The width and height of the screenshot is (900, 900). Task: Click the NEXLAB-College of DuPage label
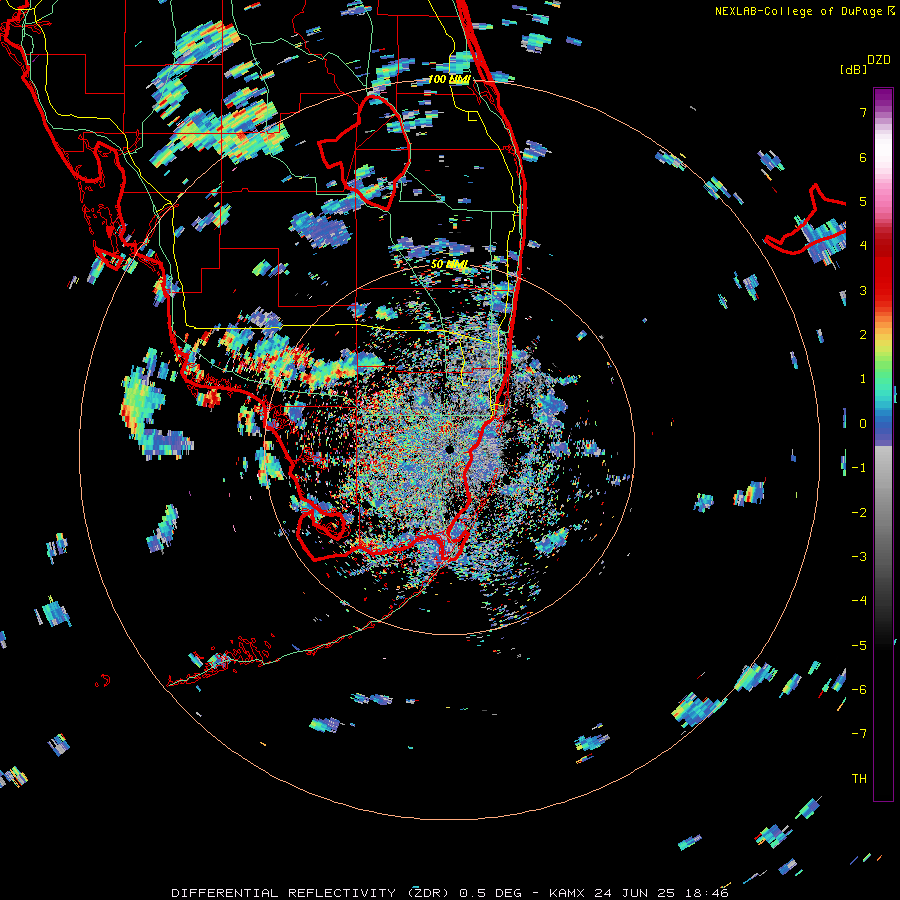pyautogui.click(x=800, y=11)
